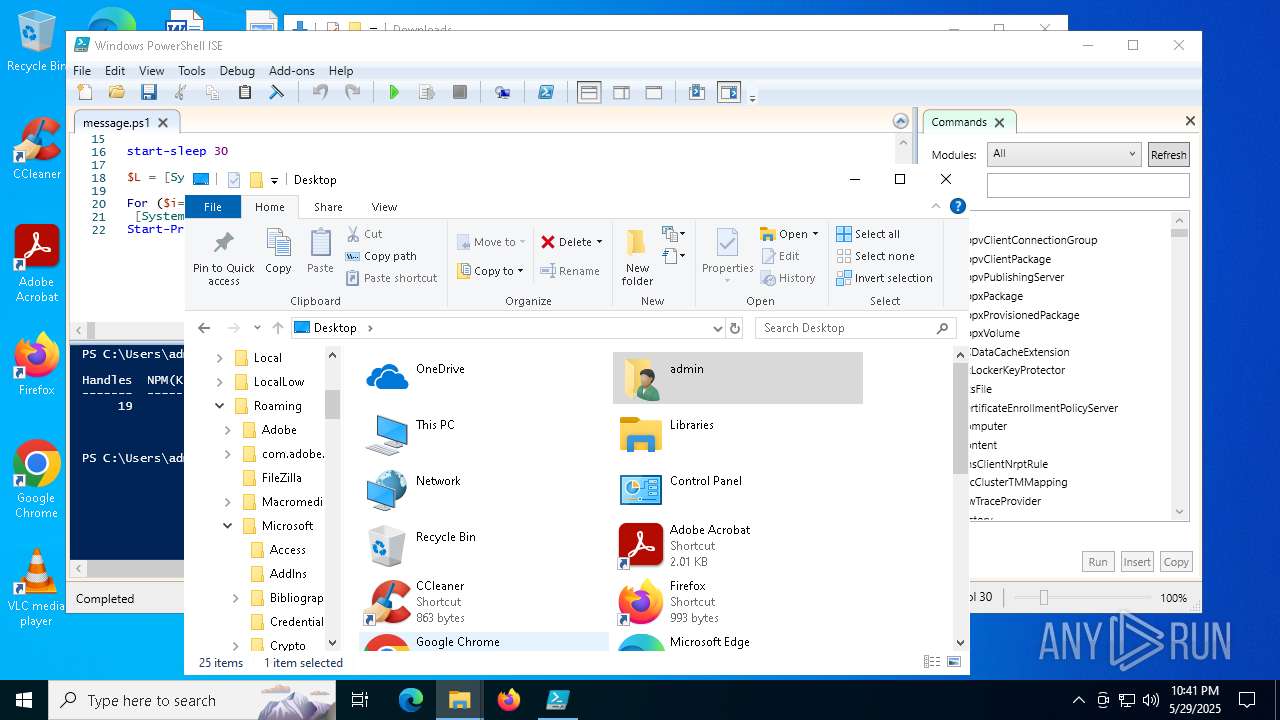Switch to the Share ribbon tab
1280x720 pixels.
click(x=328, y=207)
